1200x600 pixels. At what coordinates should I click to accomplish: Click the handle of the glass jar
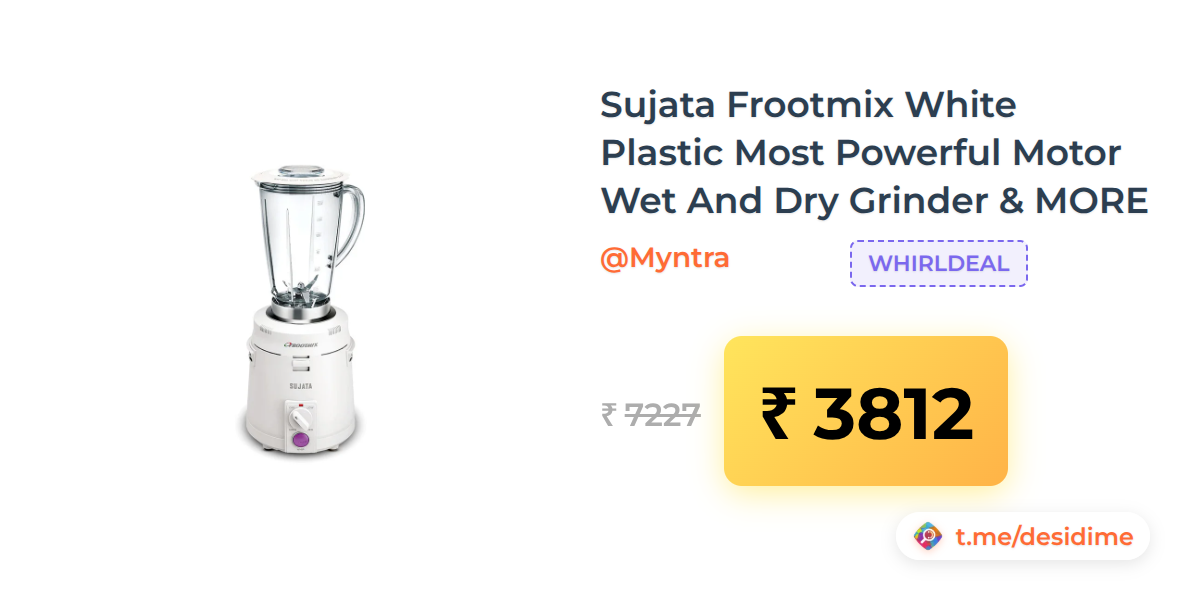[x=354, y=220]
